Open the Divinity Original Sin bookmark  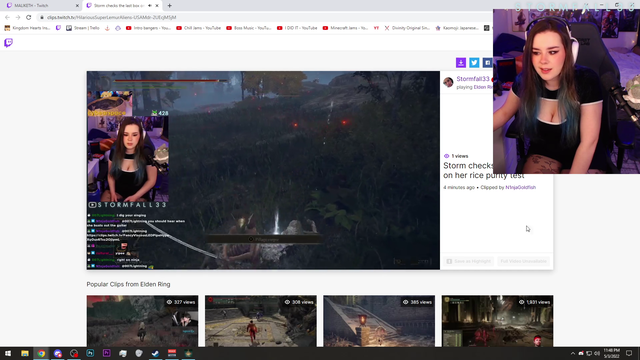click(407, 28)
